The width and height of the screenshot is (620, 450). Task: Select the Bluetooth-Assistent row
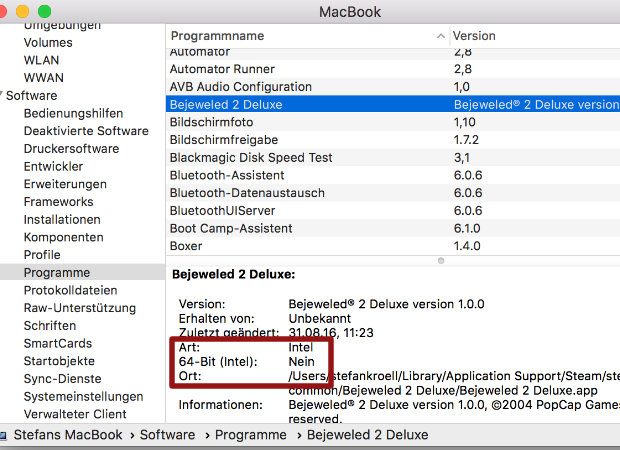(x=393, y=175)
